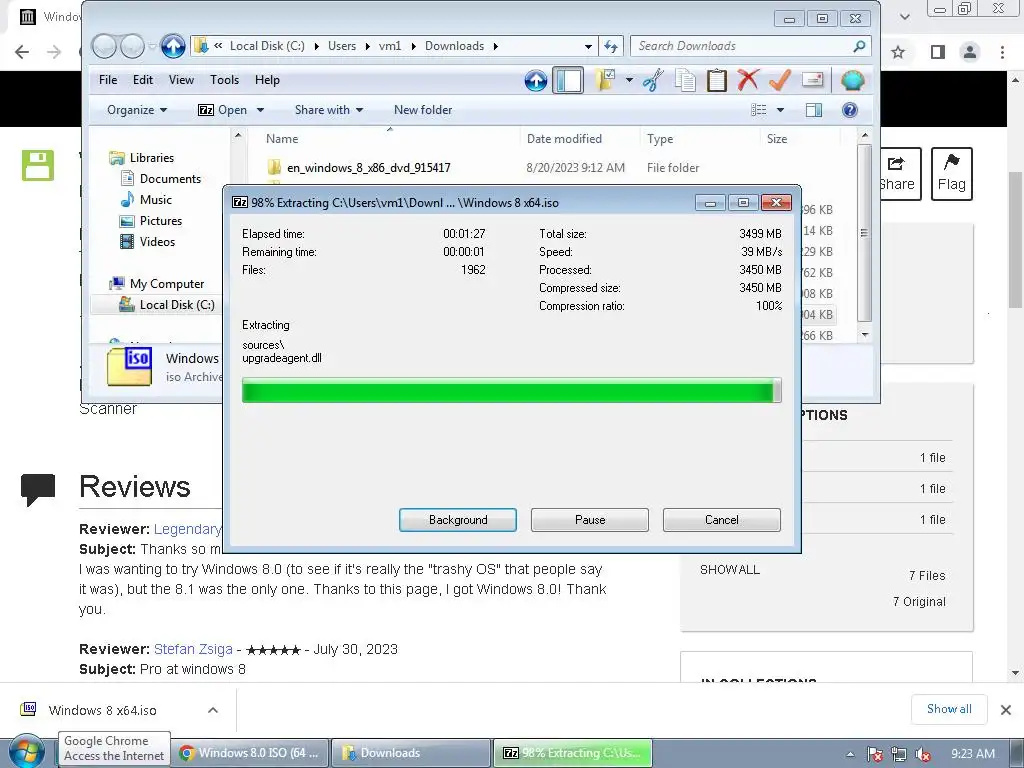Select vm1 in the address breadcrumb
Viewport: 1024px width, 768px height.
point(390,46)
